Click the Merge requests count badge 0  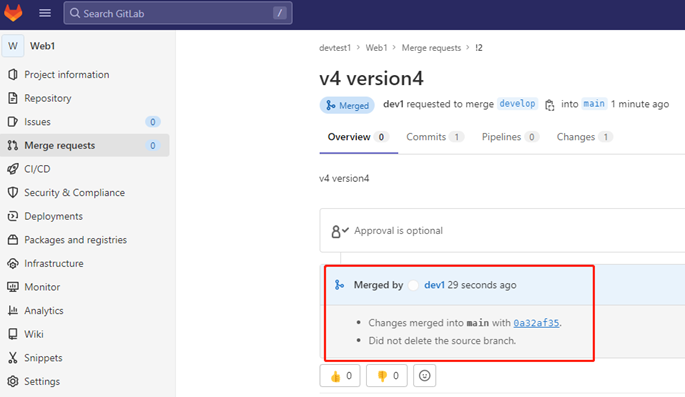coord(152,145)
